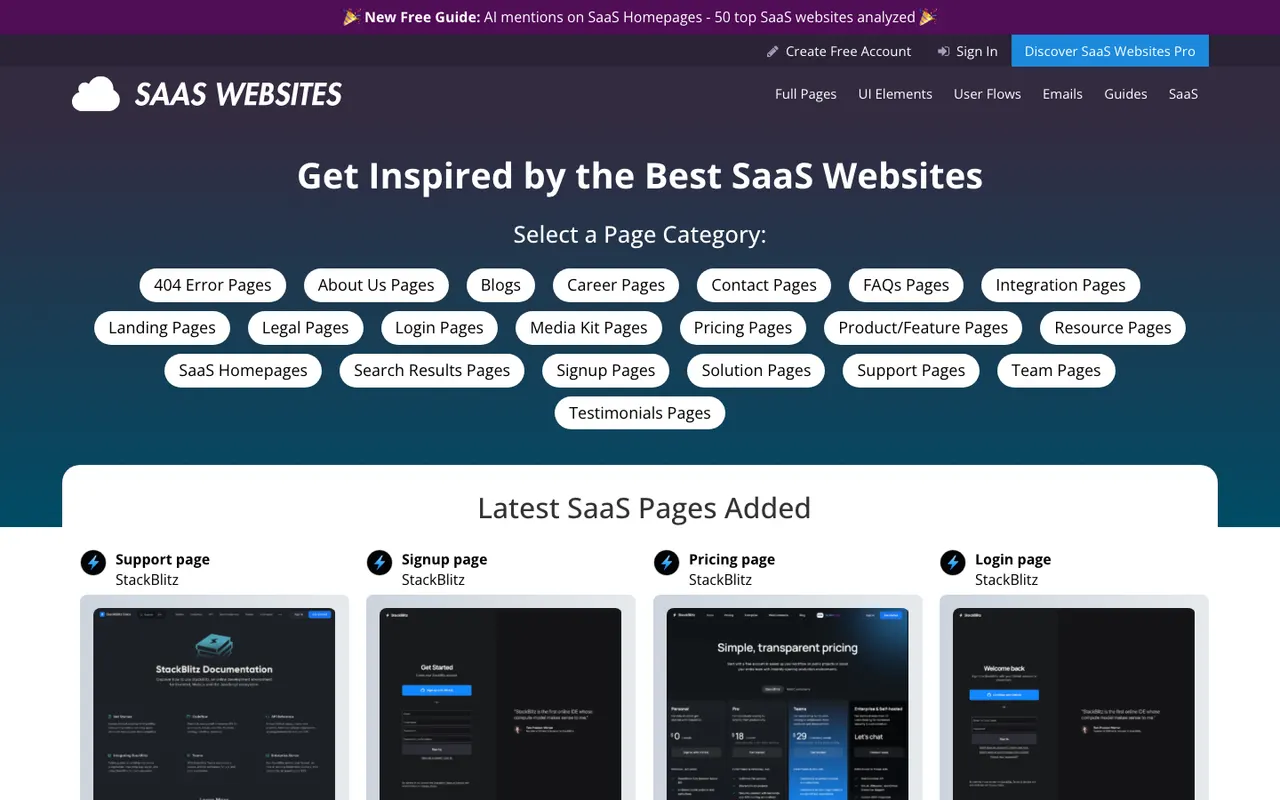Open the Full Pages menu
1280x800 pixels.
[806, 94]
